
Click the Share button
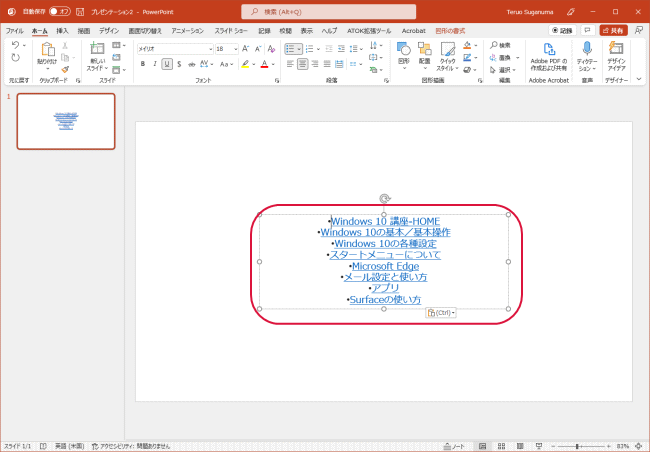pyautogui.click(x=614, y=30)
